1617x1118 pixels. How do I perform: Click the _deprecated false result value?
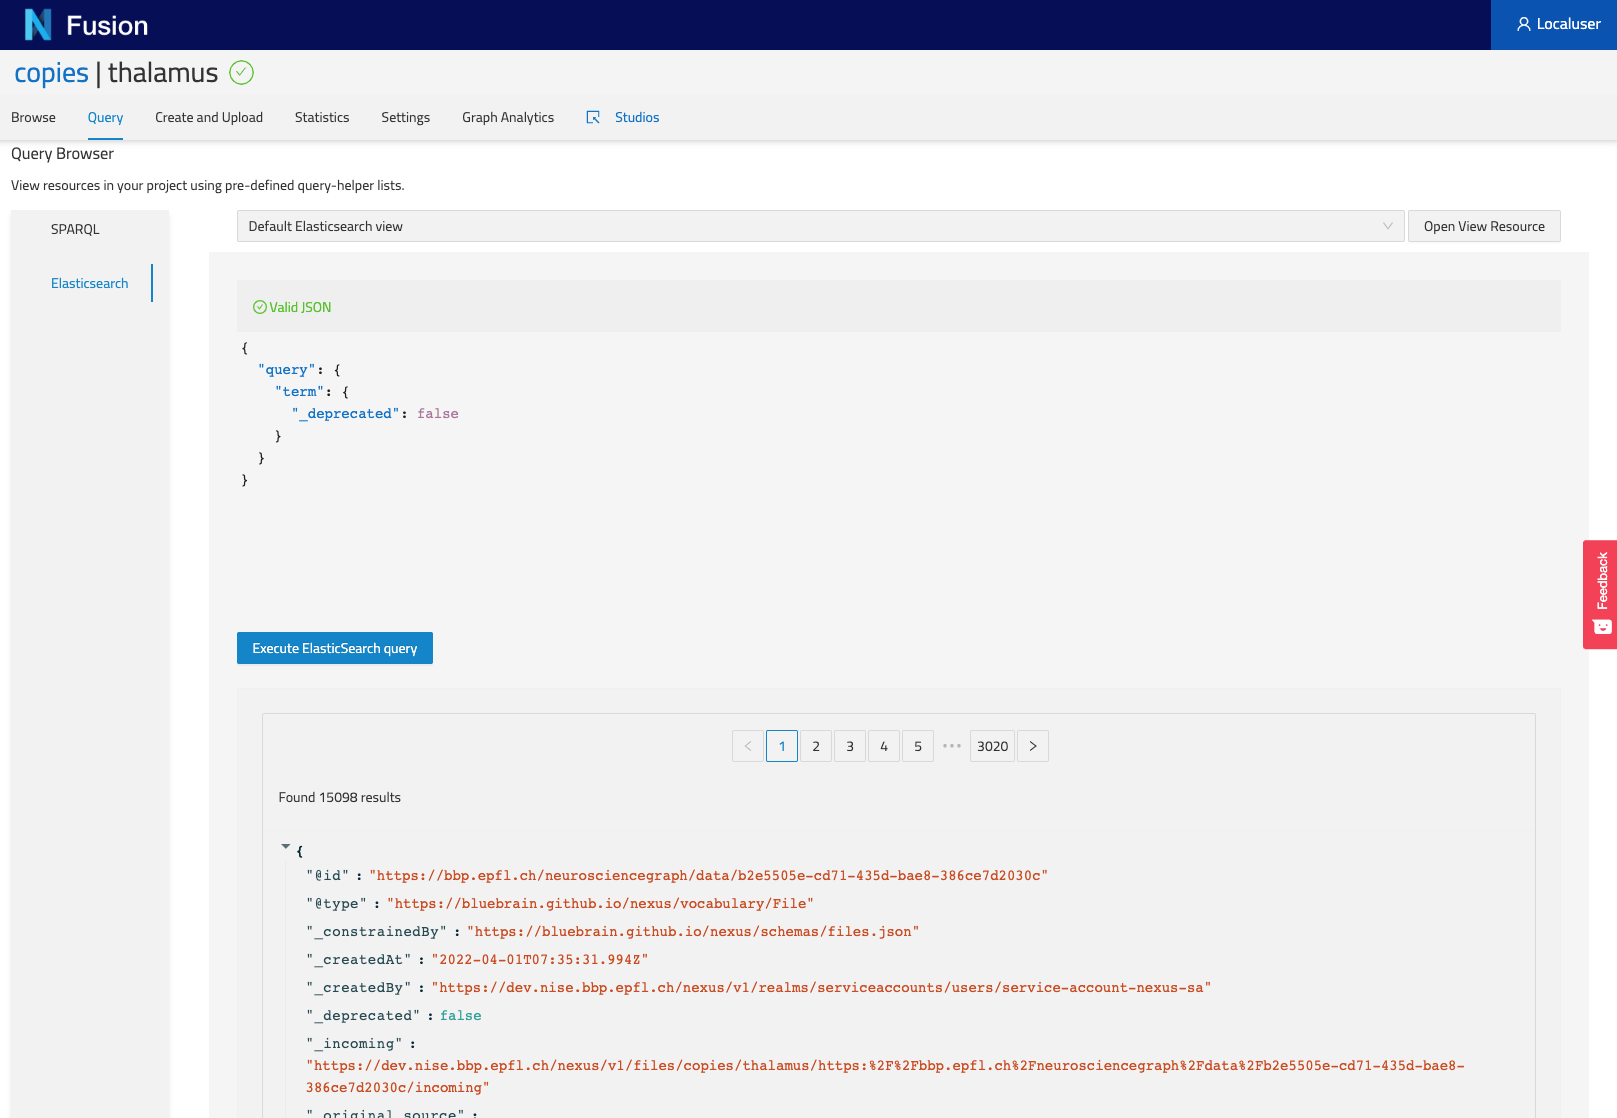(461, 1015)
